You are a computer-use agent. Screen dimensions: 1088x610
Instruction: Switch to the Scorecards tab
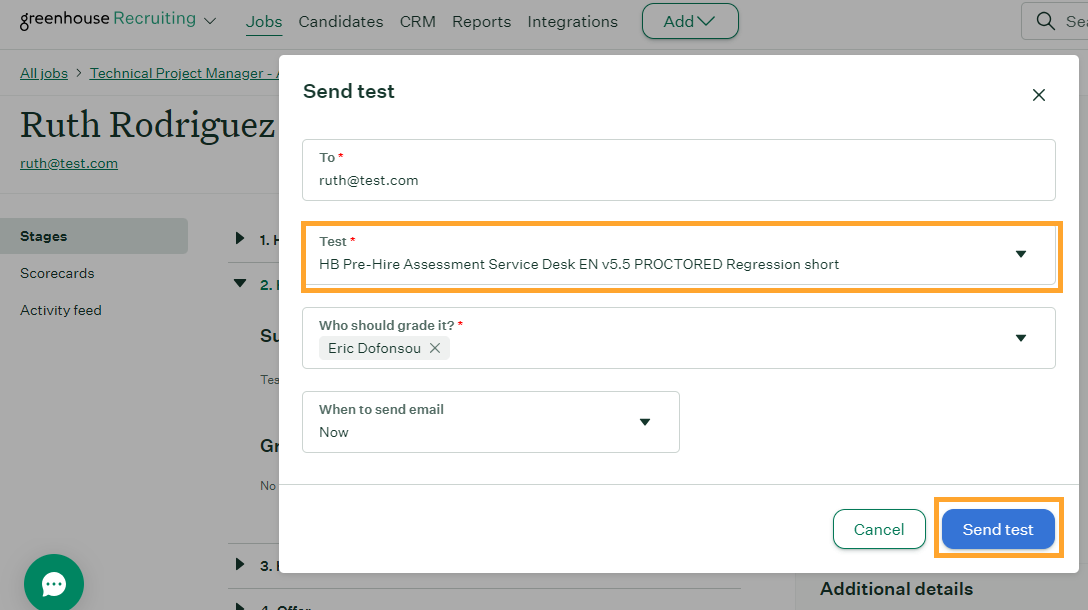pos(57,273)
